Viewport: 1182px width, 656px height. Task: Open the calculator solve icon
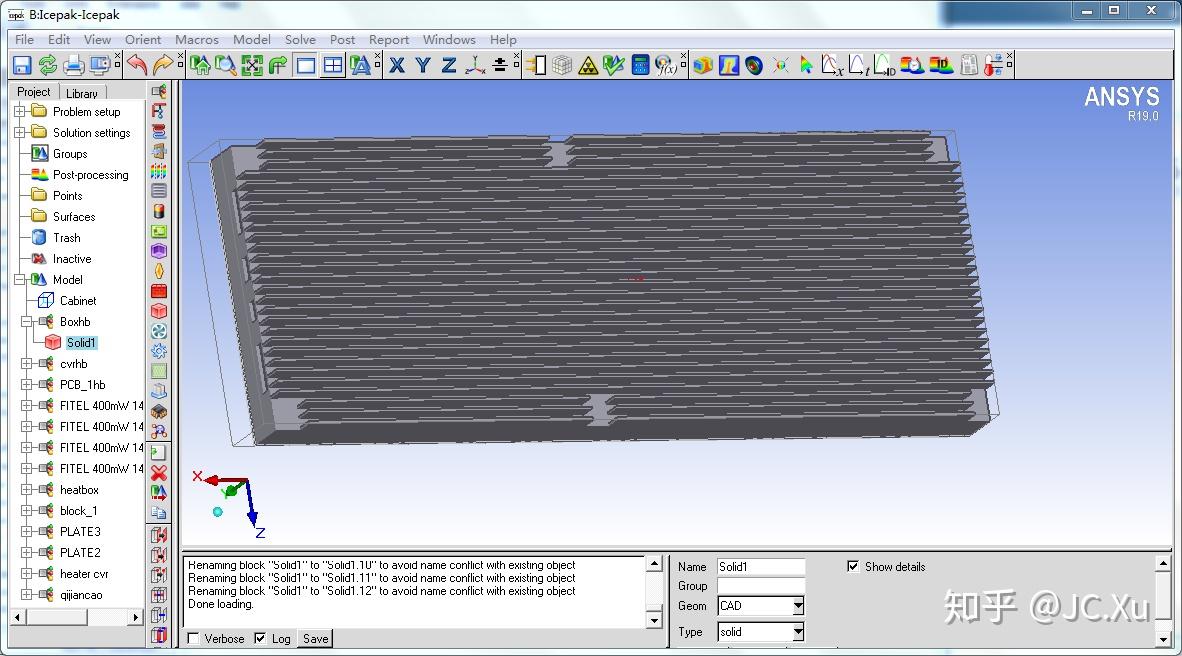point(640,65)
